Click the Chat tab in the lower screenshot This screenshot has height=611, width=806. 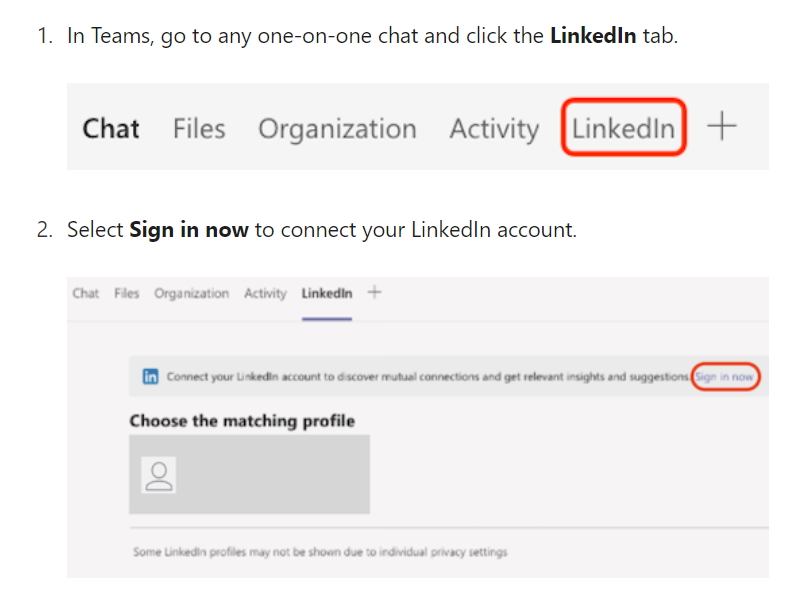coord(85,293)
